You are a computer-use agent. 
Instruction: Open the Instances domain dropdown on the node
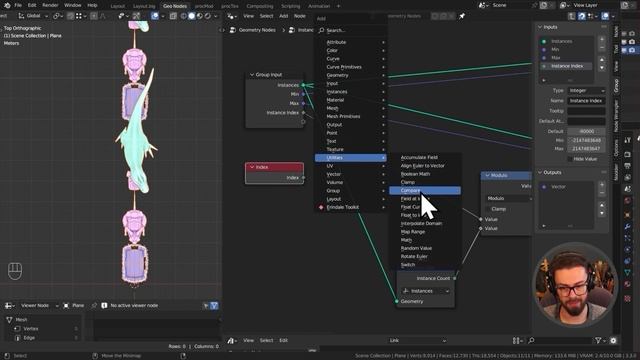click(x=426, y=291)
